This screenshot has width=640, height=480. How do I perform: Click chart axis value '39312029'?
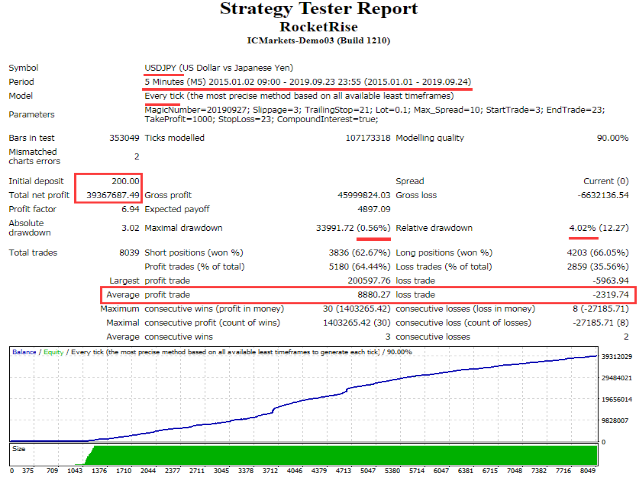click(616, 356)
